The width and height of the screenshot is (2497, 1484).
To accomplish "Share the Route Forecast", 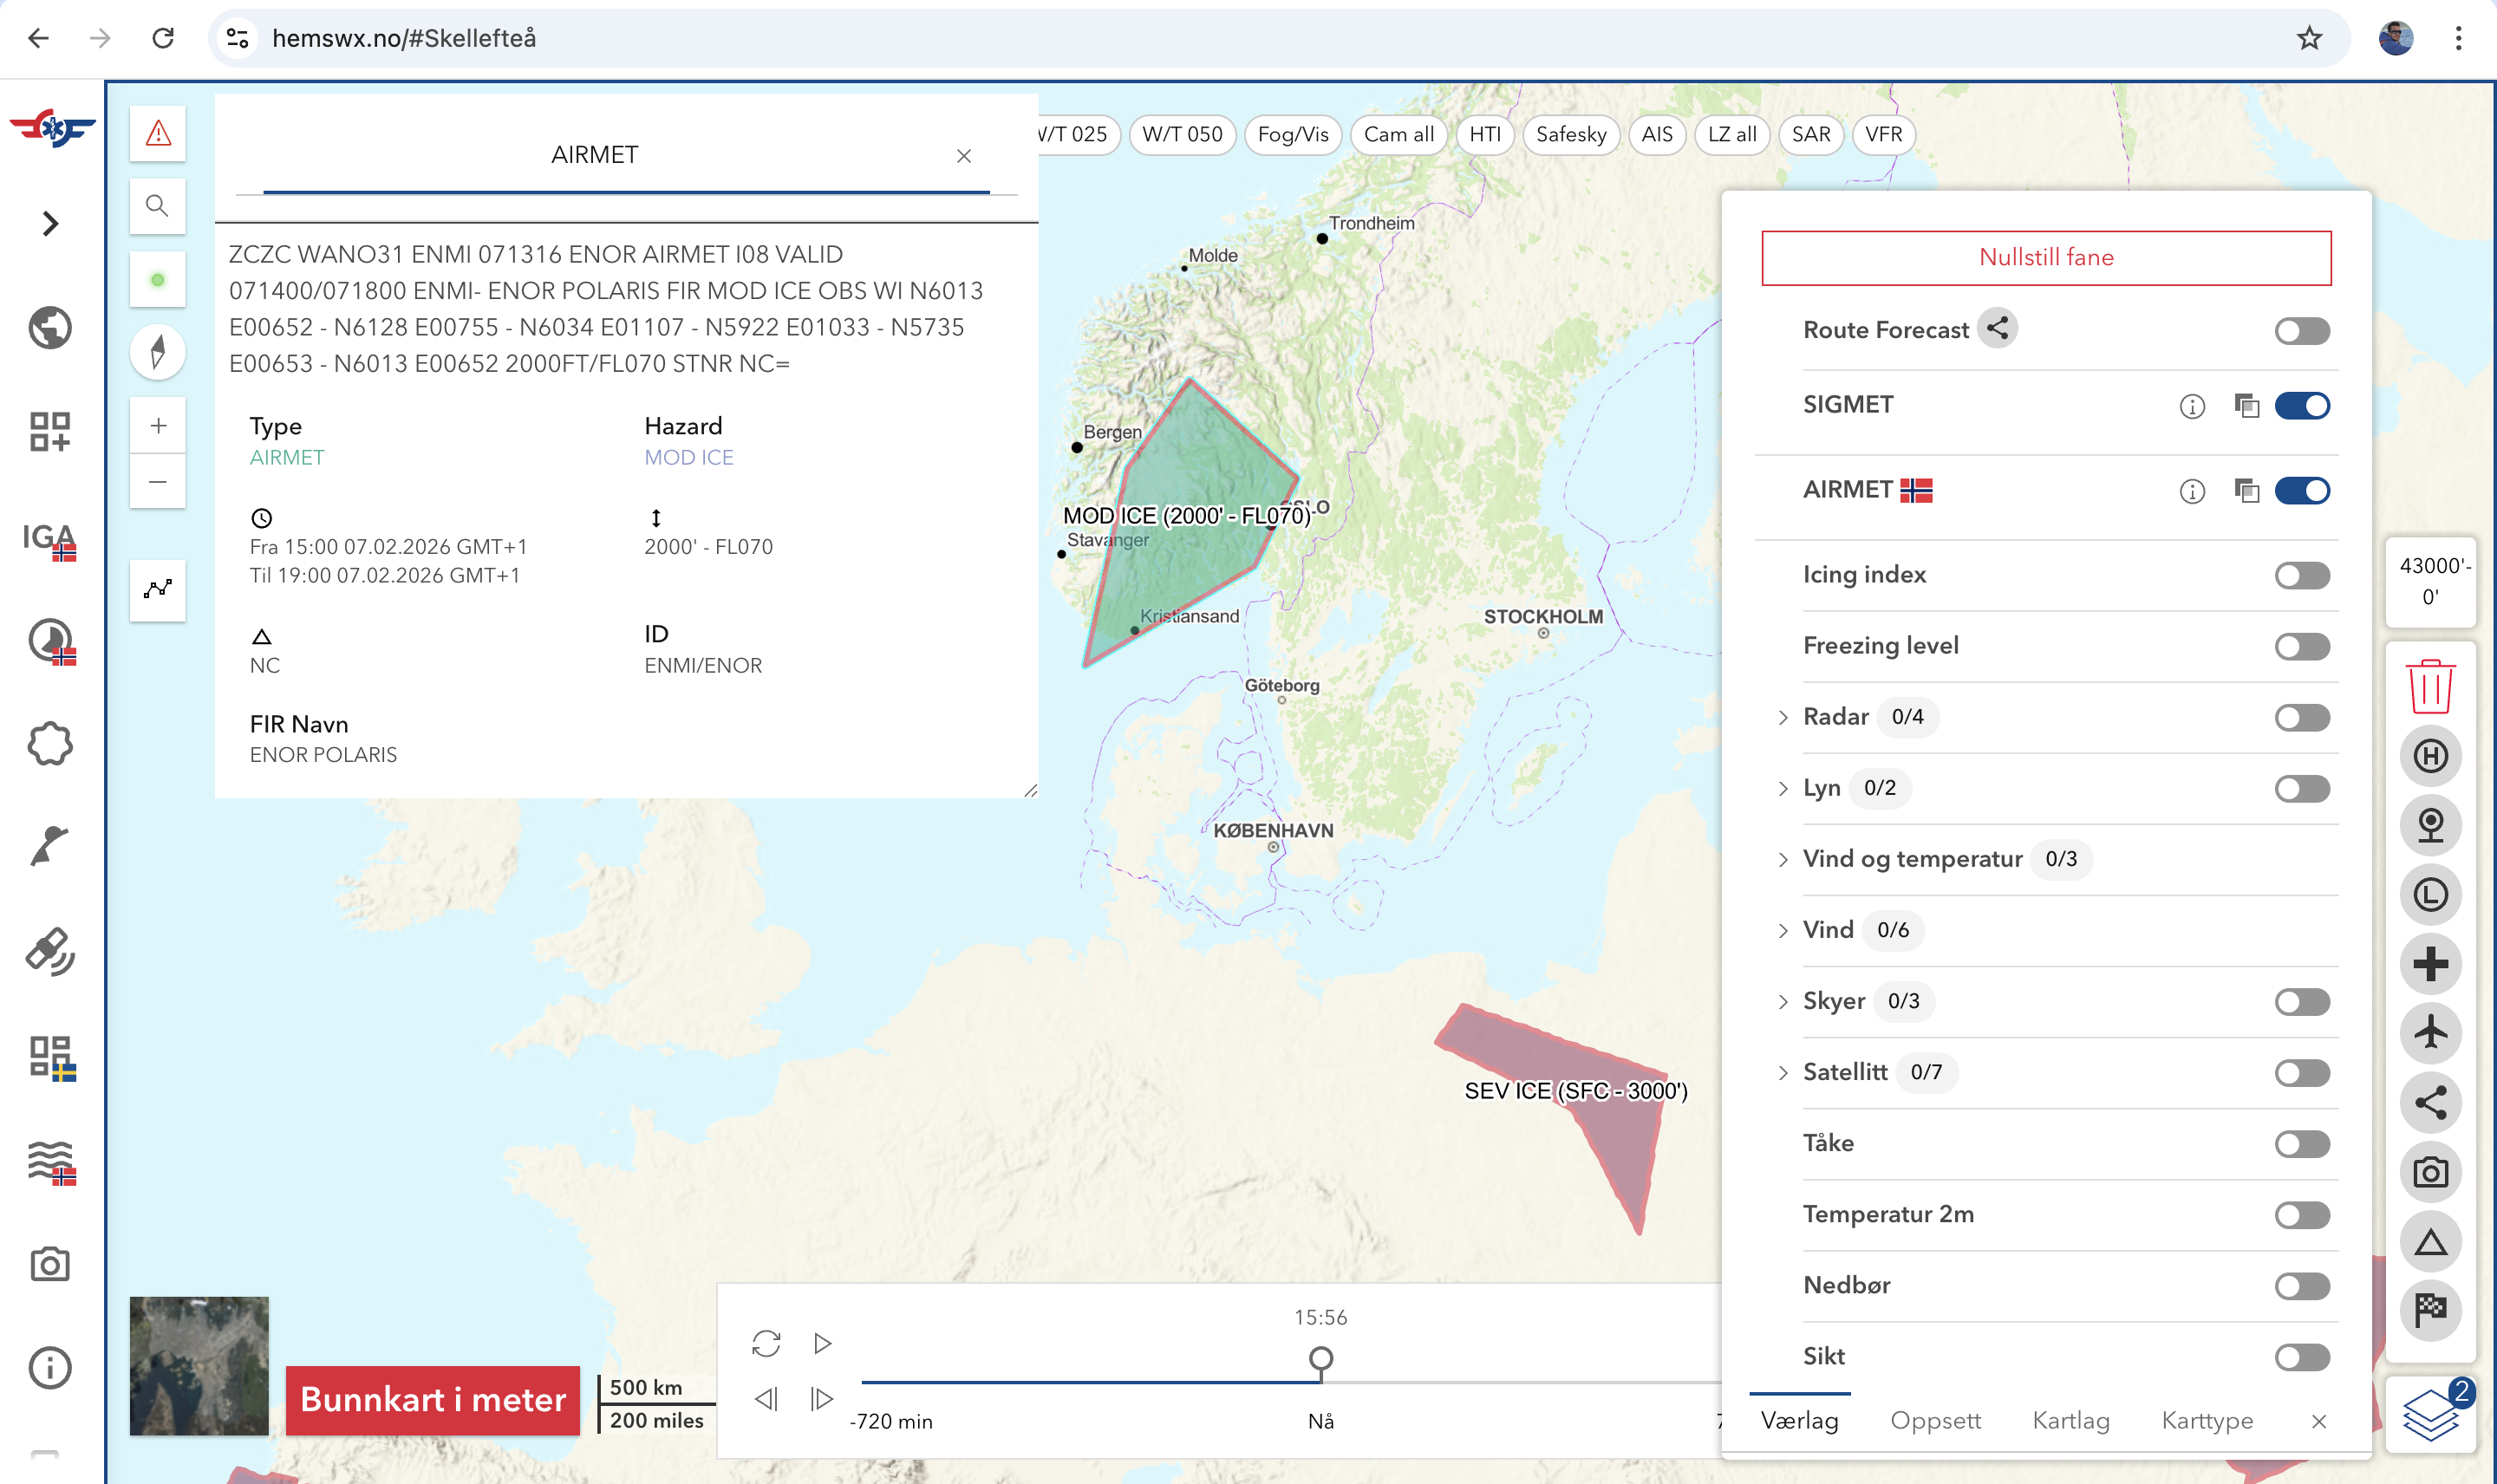I will pyautogui.click(x=1998, y=329).
